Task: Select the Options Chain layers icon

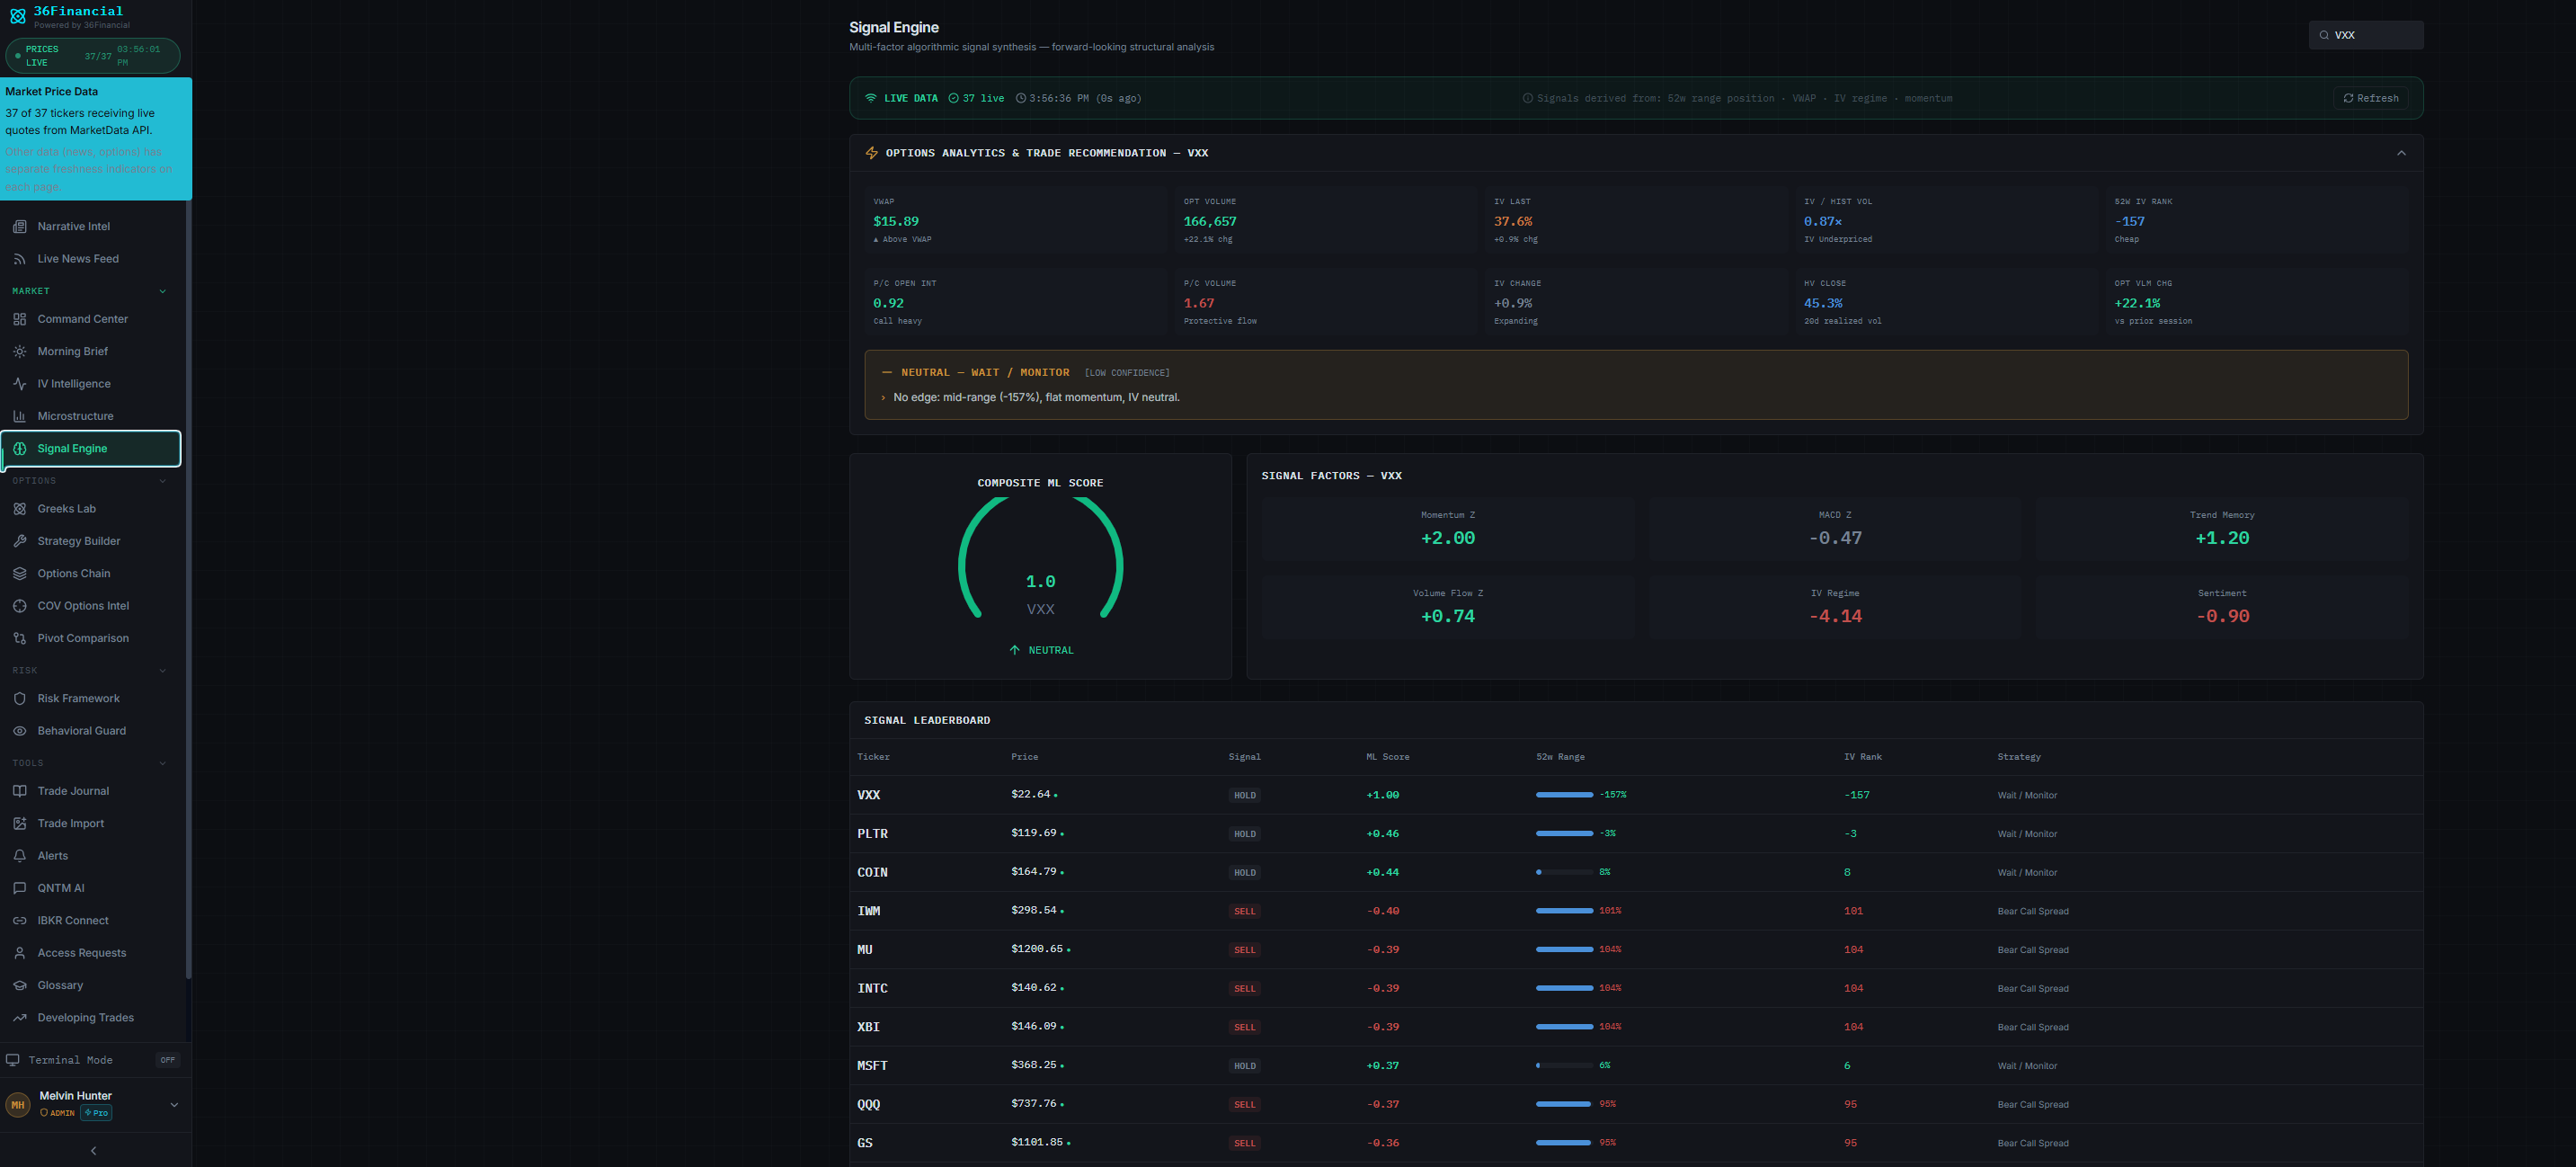Action: [20, 574]
